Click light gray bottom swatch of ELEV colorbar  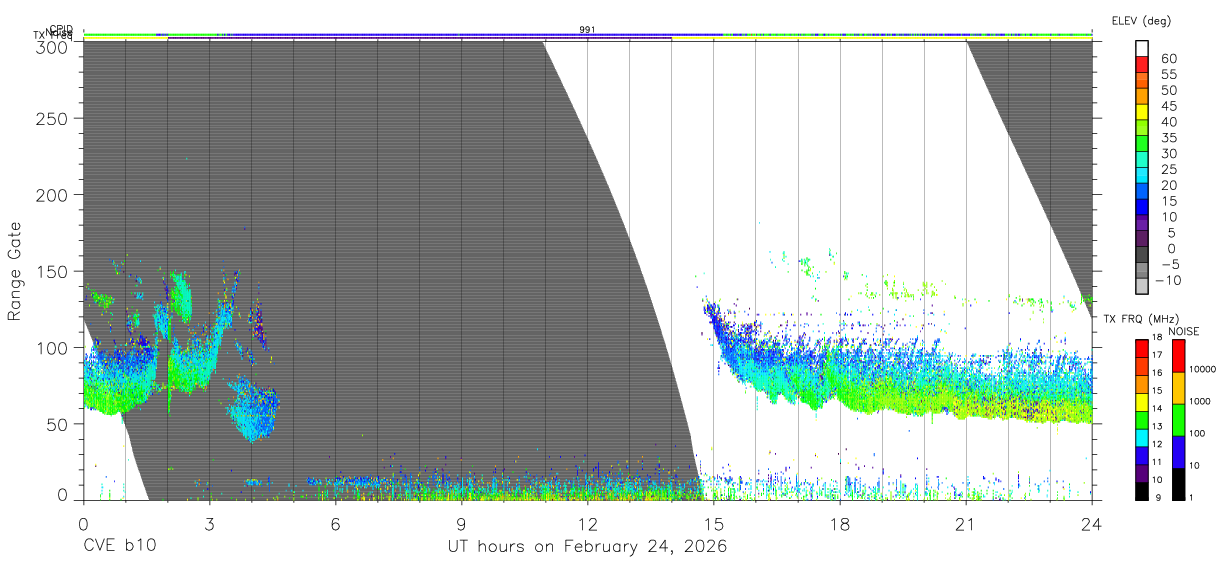[1144, 285]
